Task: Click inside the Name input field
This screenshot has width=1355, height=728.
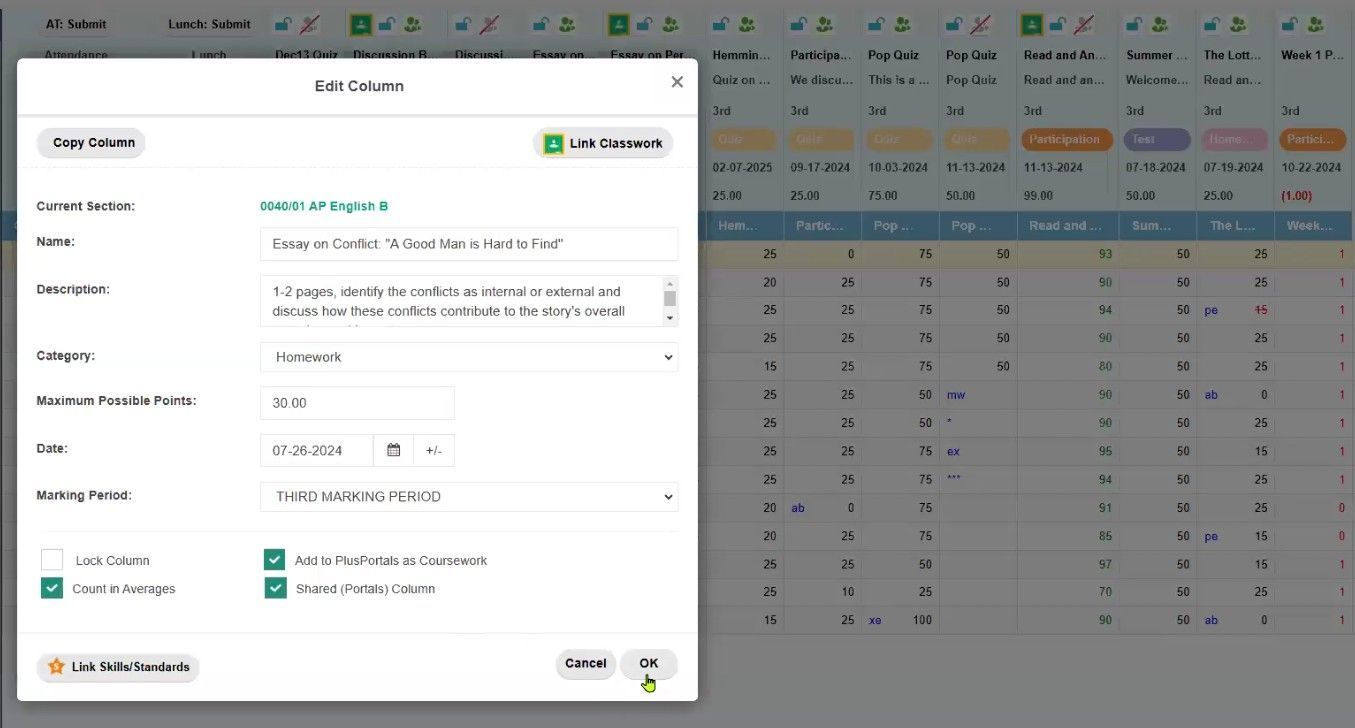Action: click(x=468, y=244)
